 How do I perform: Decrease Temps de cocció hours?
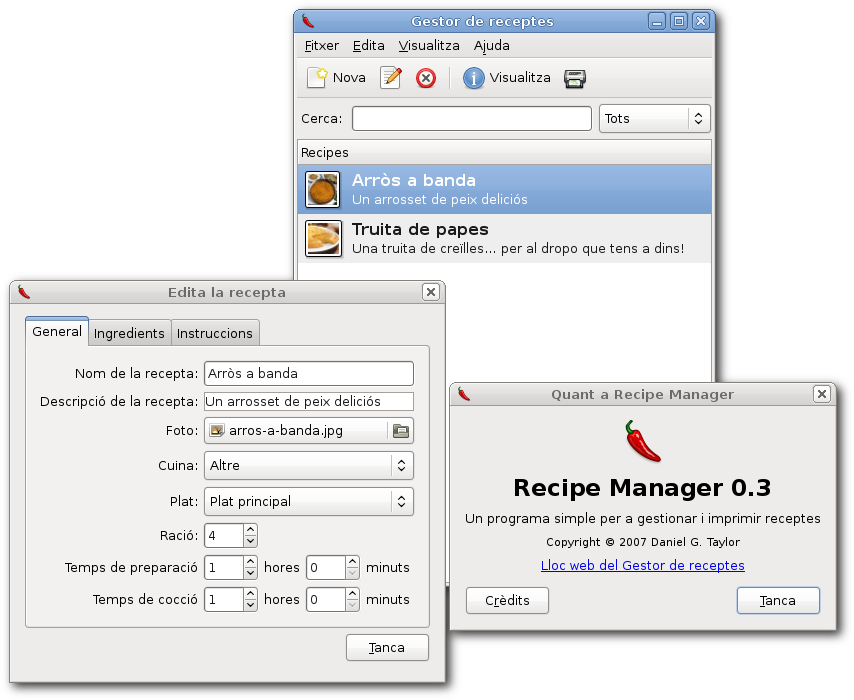(x=250, y=605)
